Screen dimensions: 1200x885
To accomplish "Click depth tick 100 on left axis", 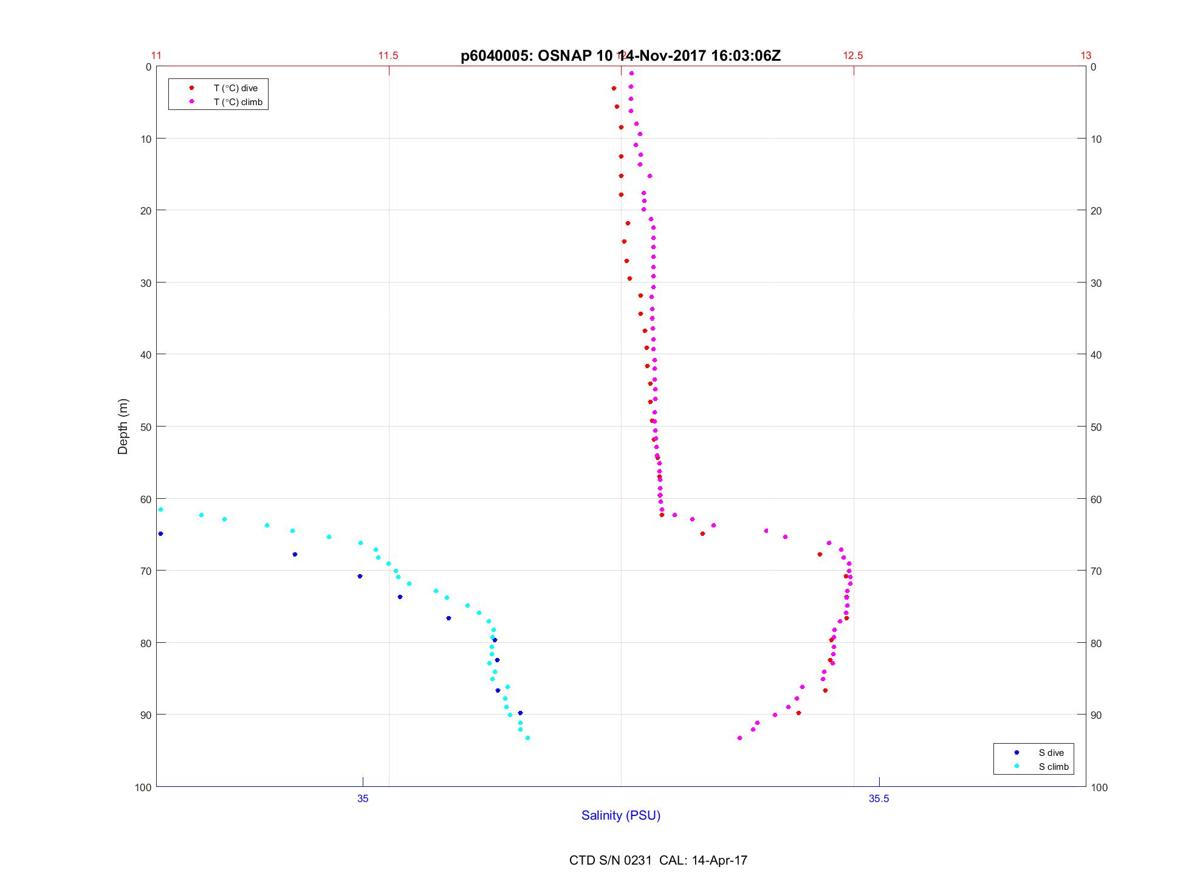I will (142, 787).
